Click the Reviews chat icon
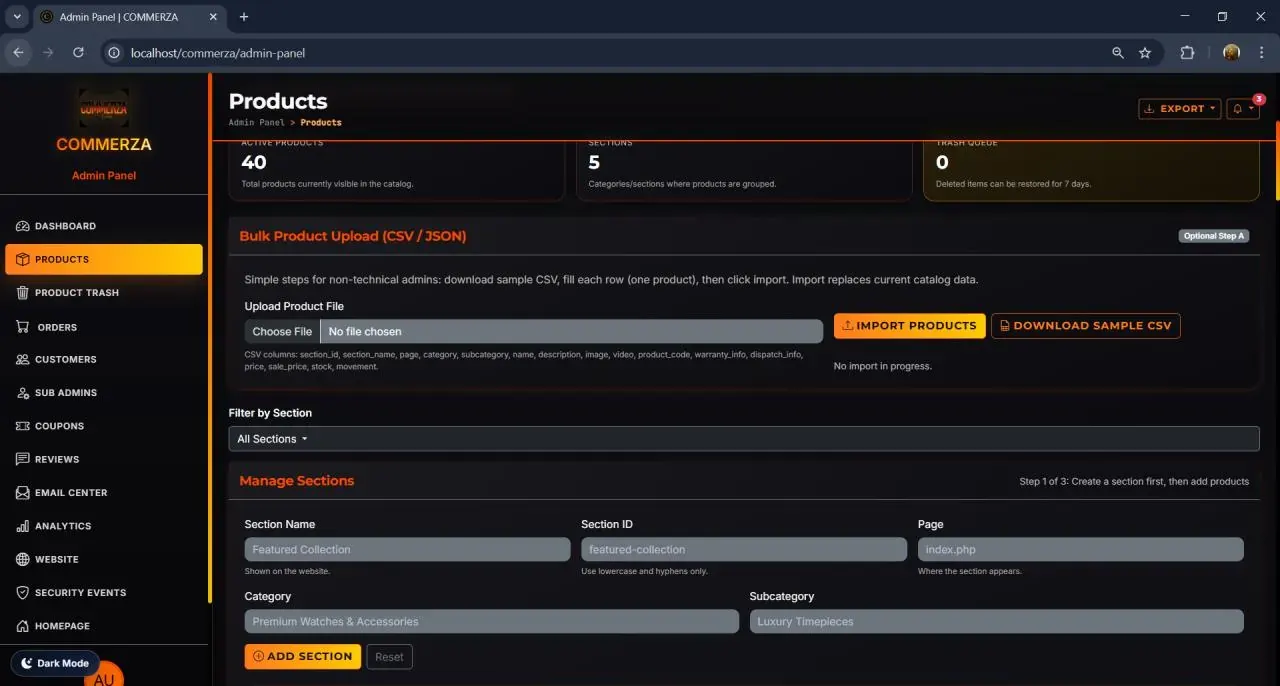This screenshot has width=1280, height=686. (23, 459)
